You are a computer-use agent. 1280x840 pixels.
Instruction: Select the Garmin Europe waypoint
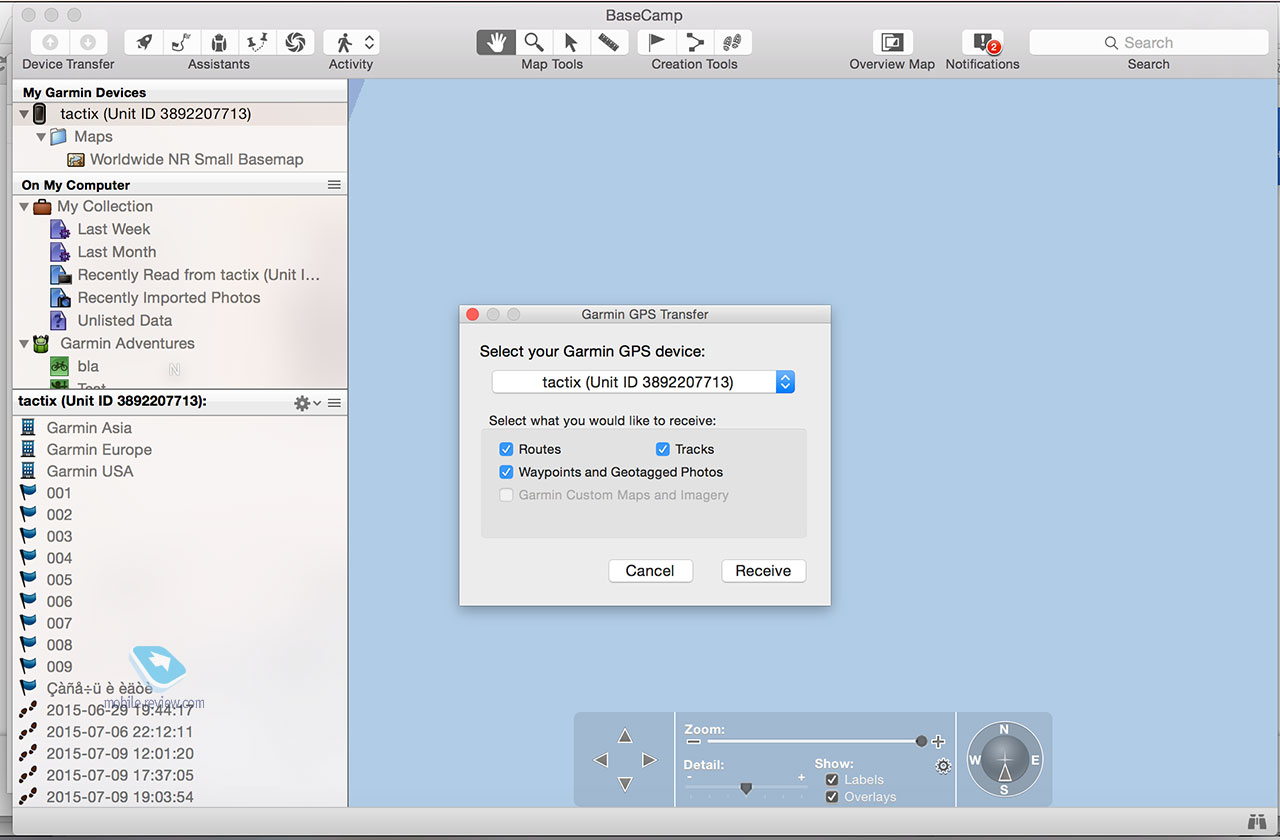point(99,450)
